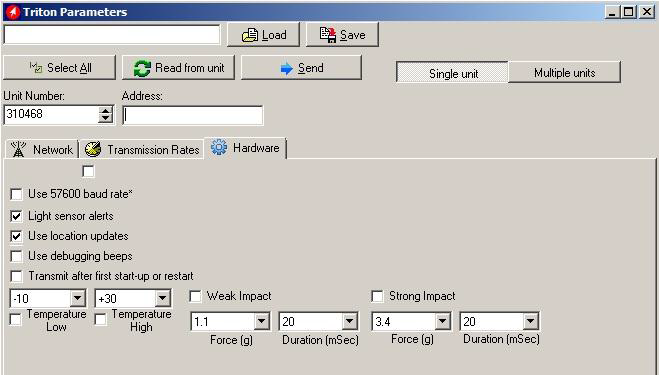The width and height of the screenshot is (659, 375).
Task: Open the Temperature Low value dropdown
Action: 77,298
